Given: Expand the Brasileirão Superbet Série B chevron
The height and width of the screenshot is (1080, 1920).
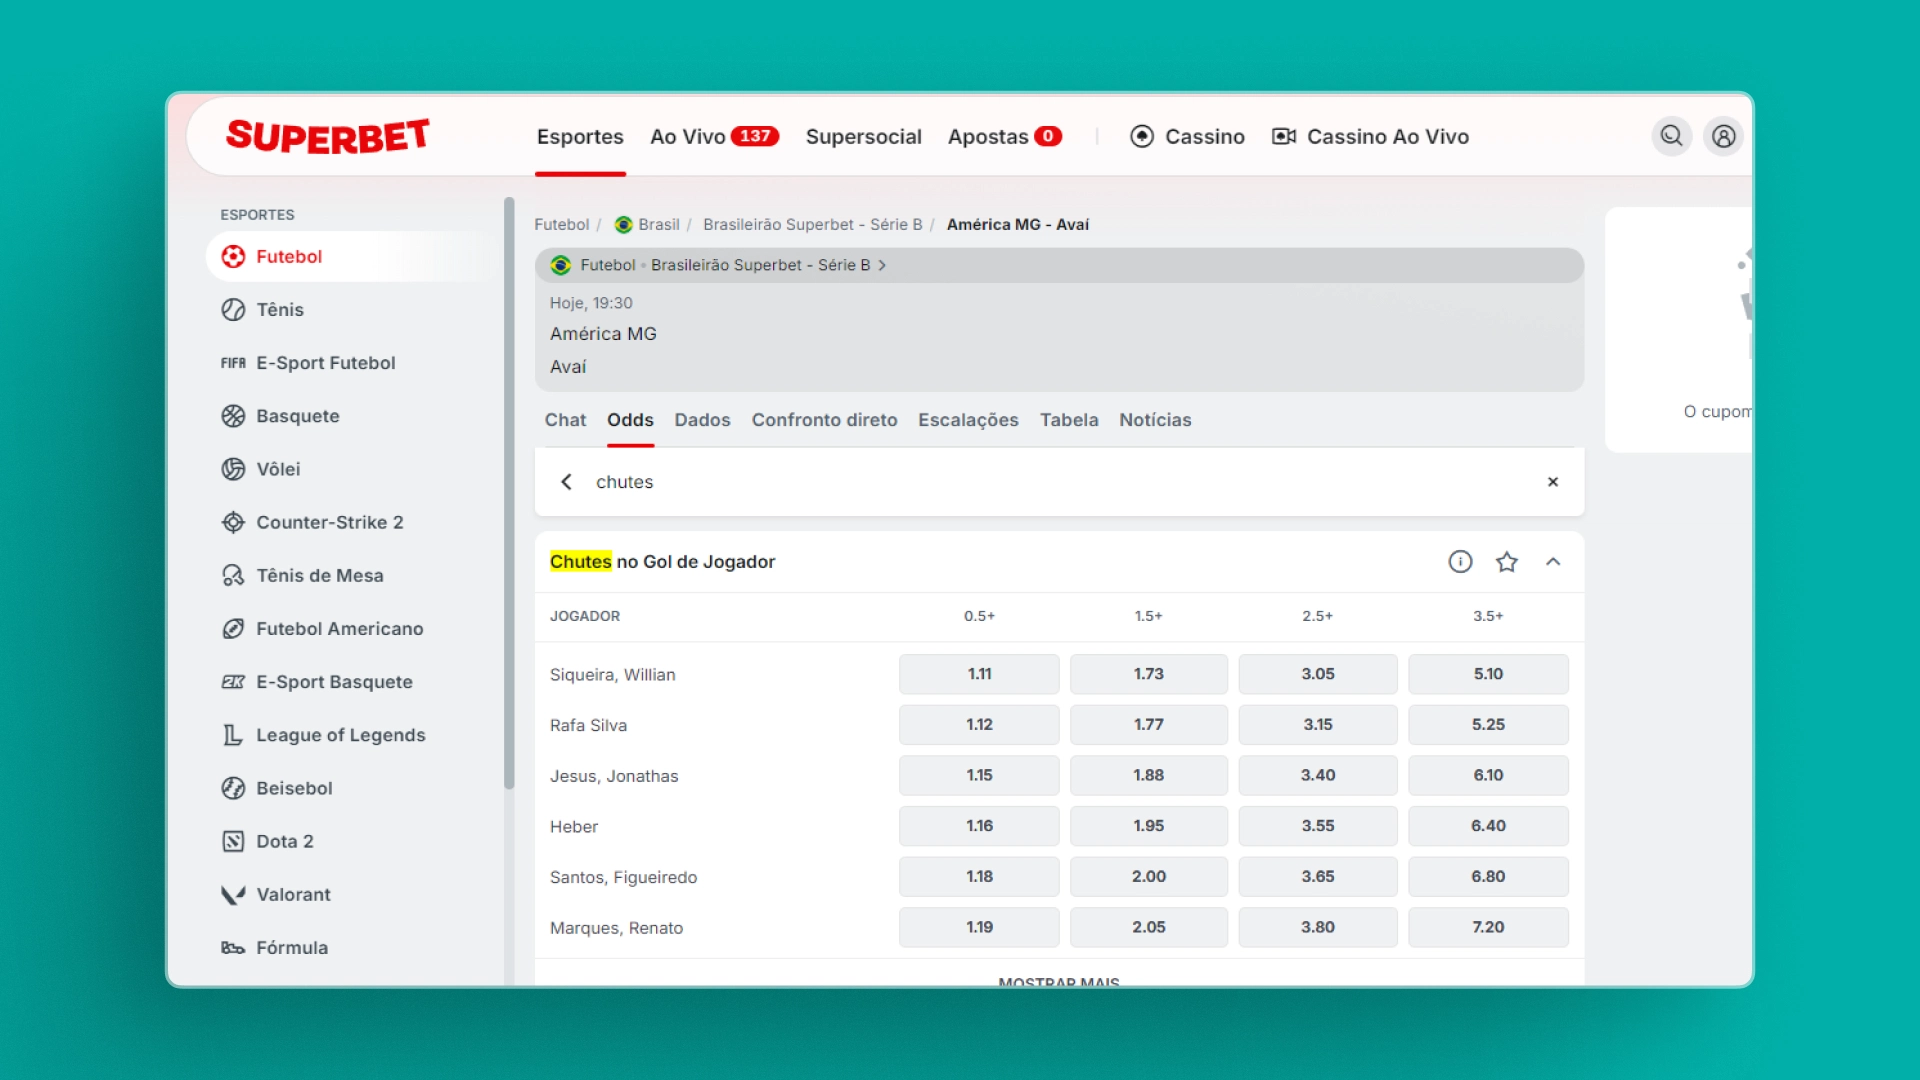Looking at the screenshot, I should [882, 265].
